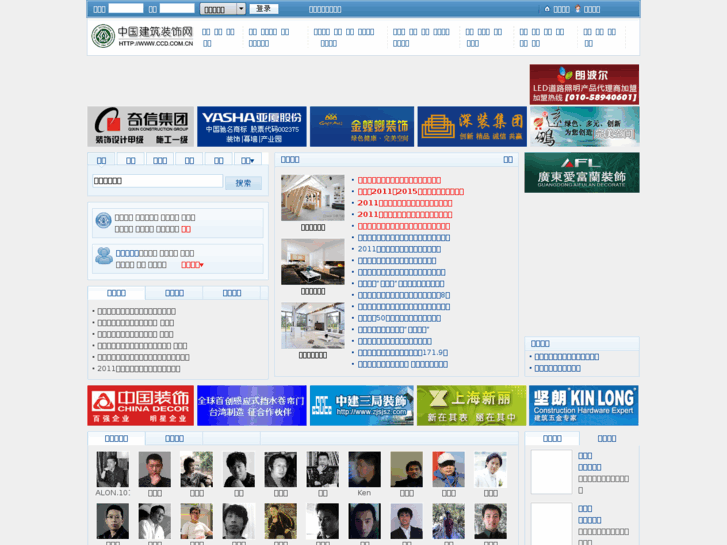The image size is (727, 545).
Task: Open the 中建三局装饰 banner
Action: point(362,405)
